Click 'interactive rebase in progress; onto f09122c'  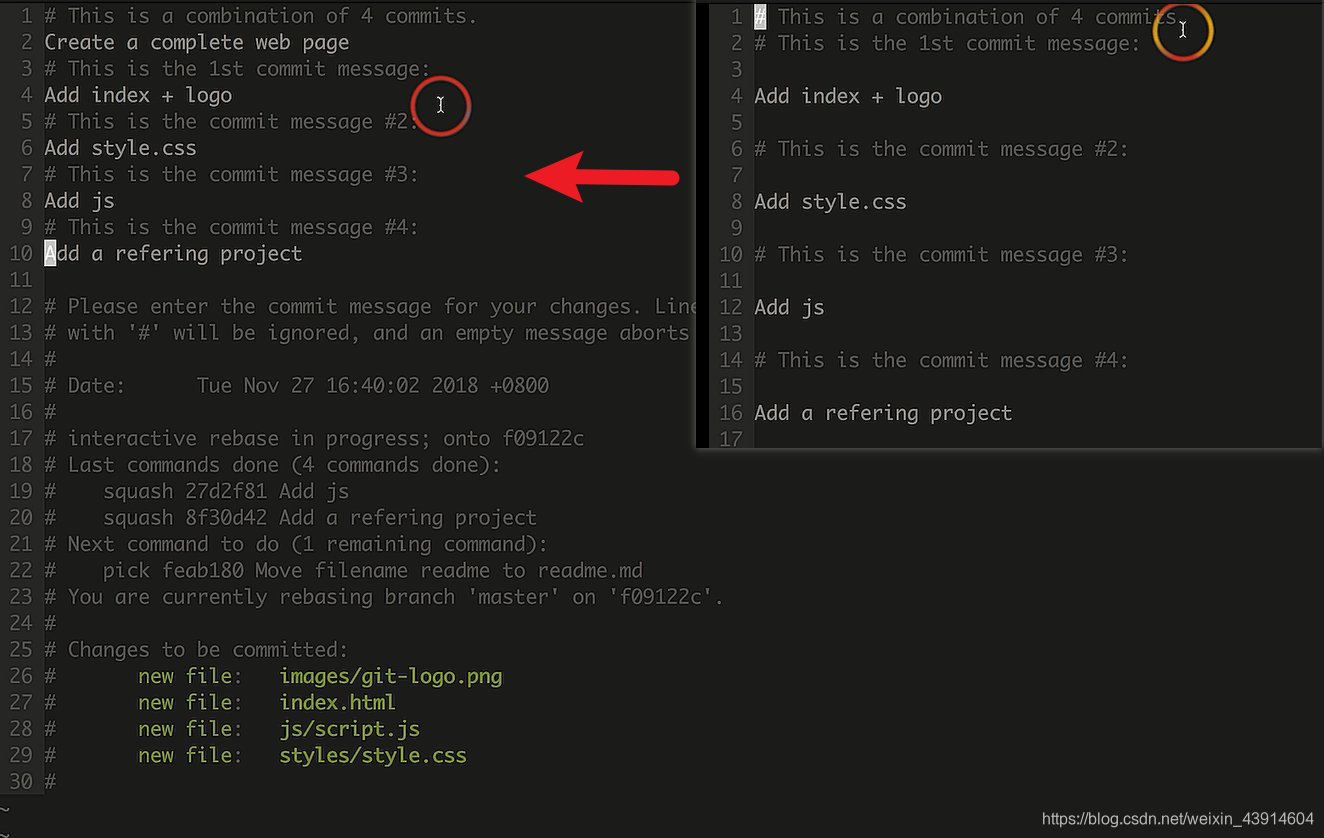[x=325, y=439]
